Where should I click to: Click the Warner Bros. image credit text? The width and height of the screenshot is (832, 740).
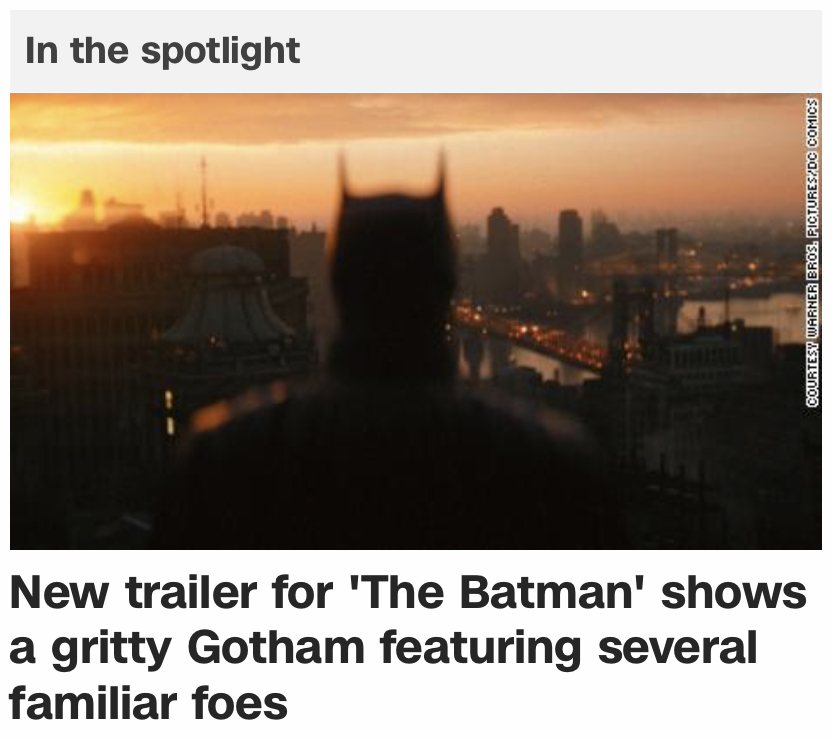pyautogui.click(x=813, y=250)
